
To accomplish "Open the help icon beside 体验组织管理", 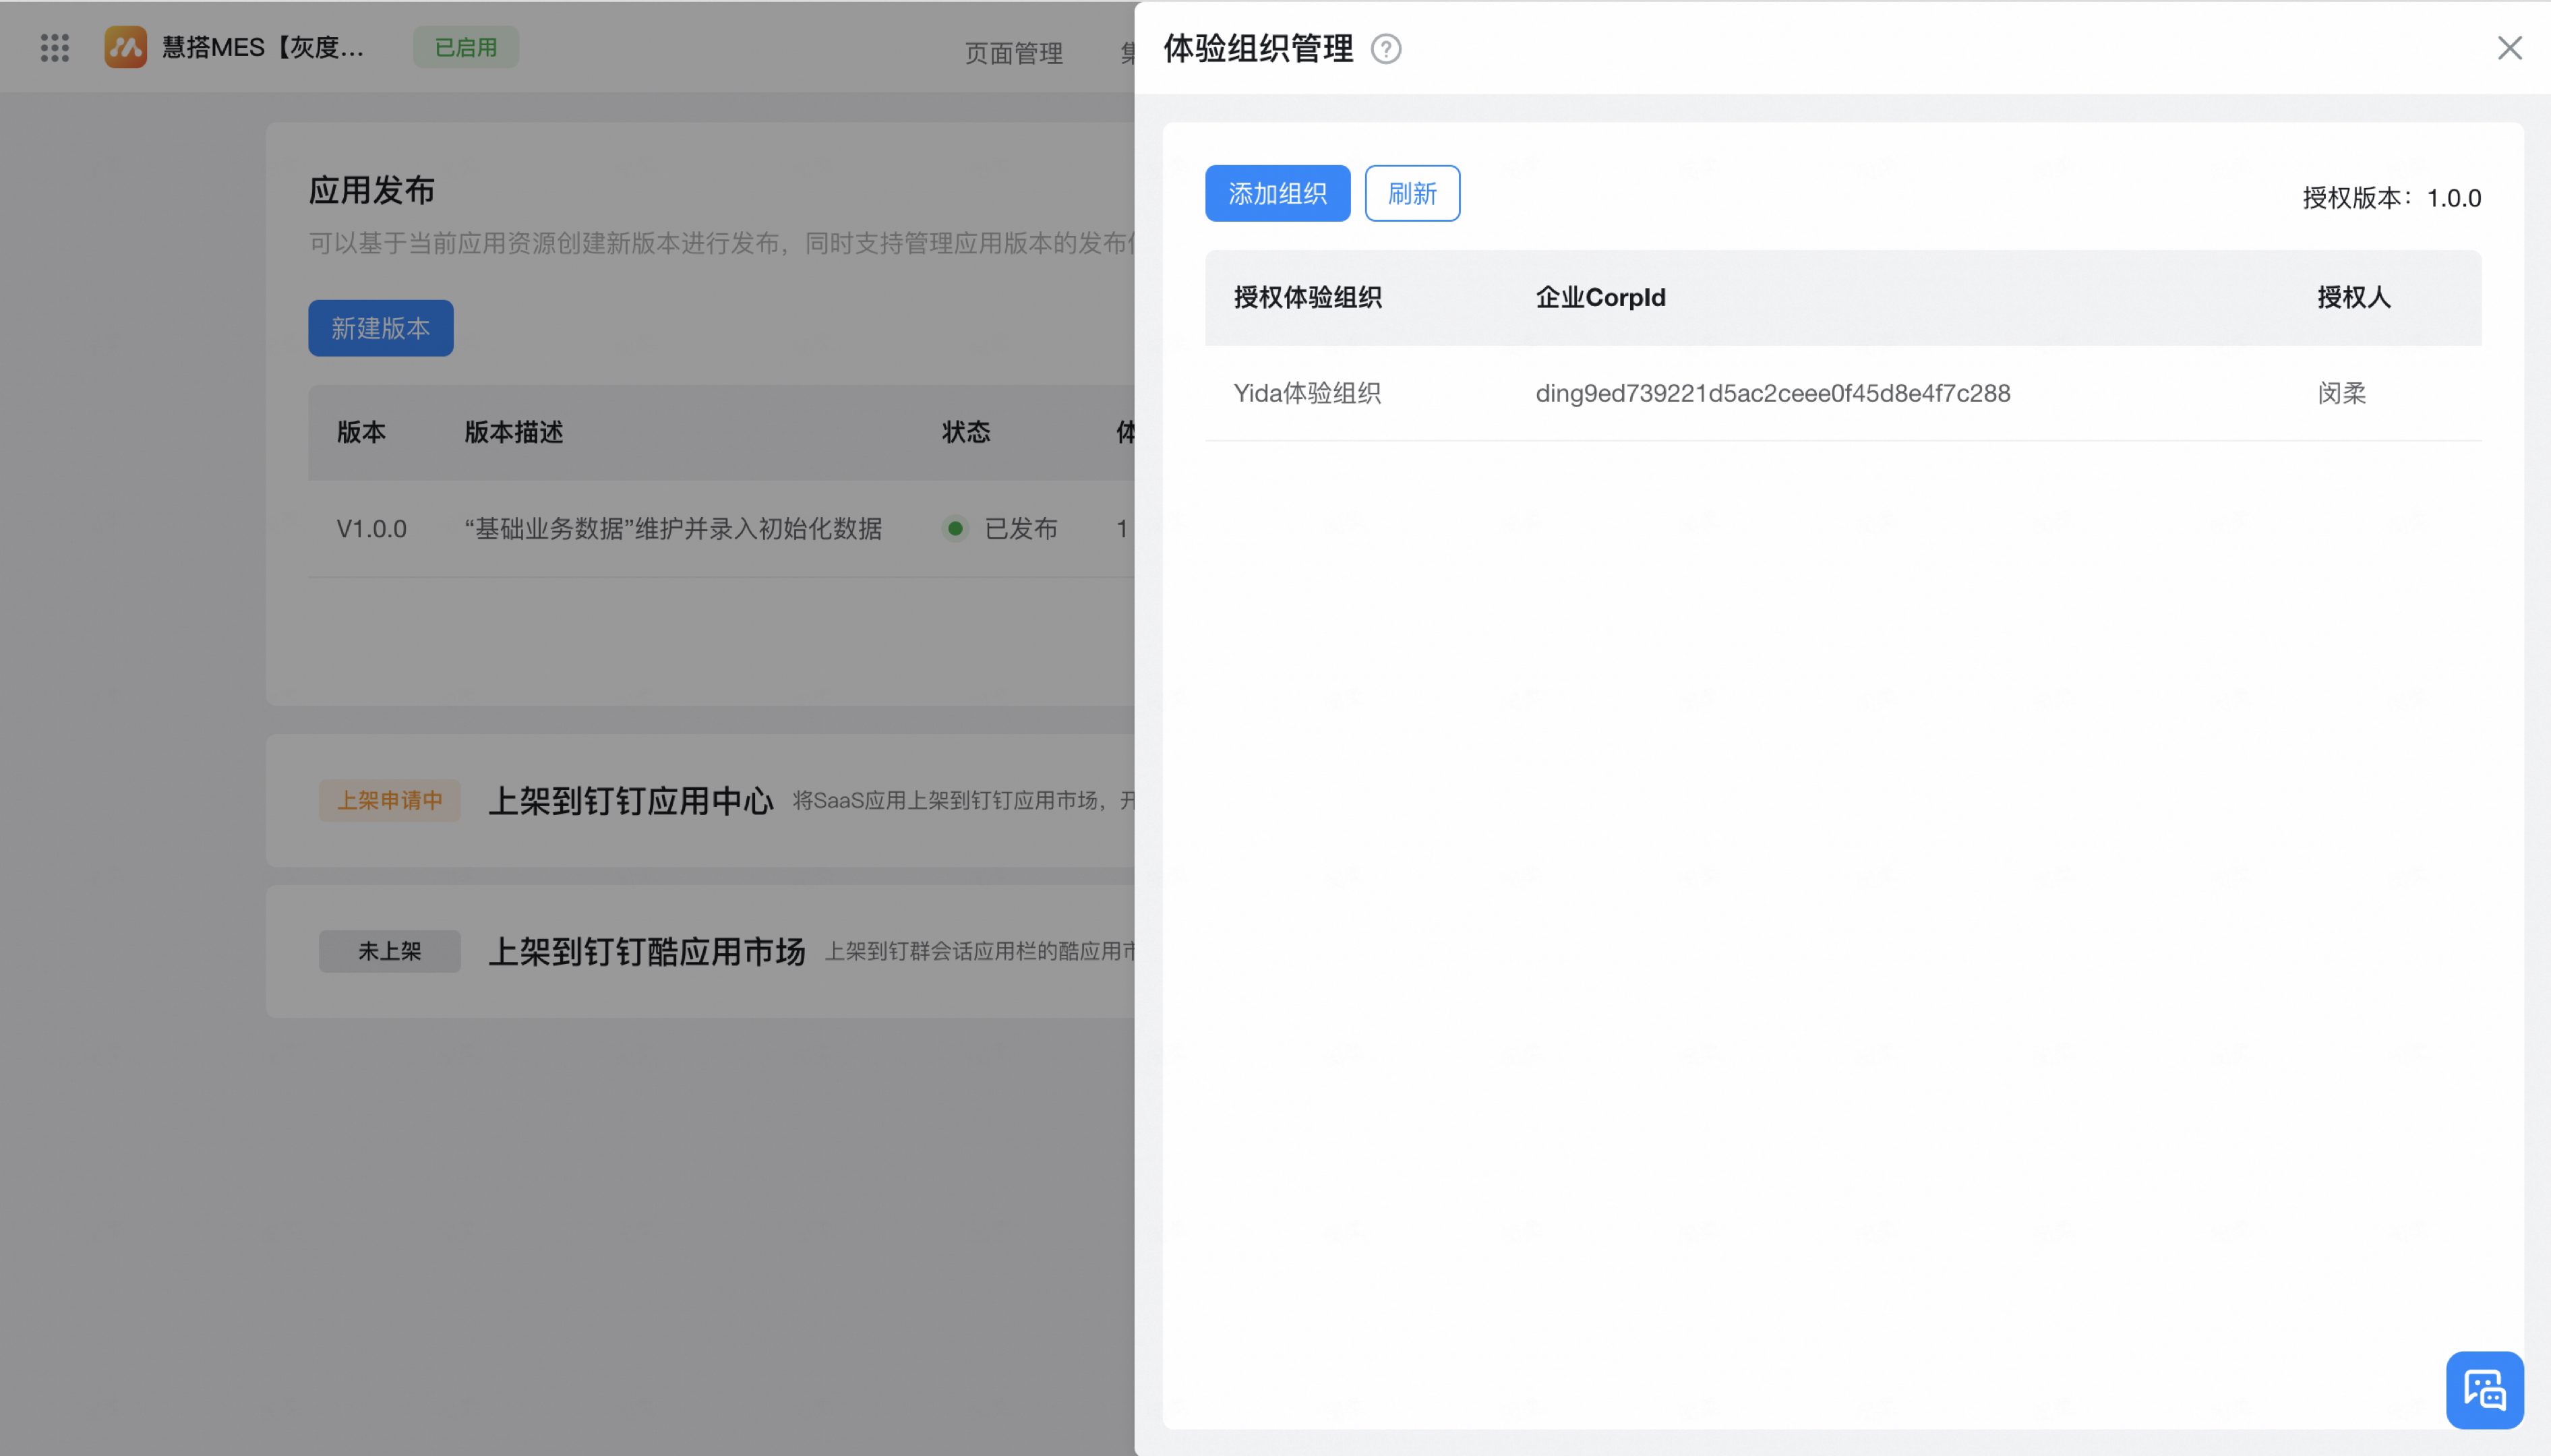I will [x=1386, y=48].
